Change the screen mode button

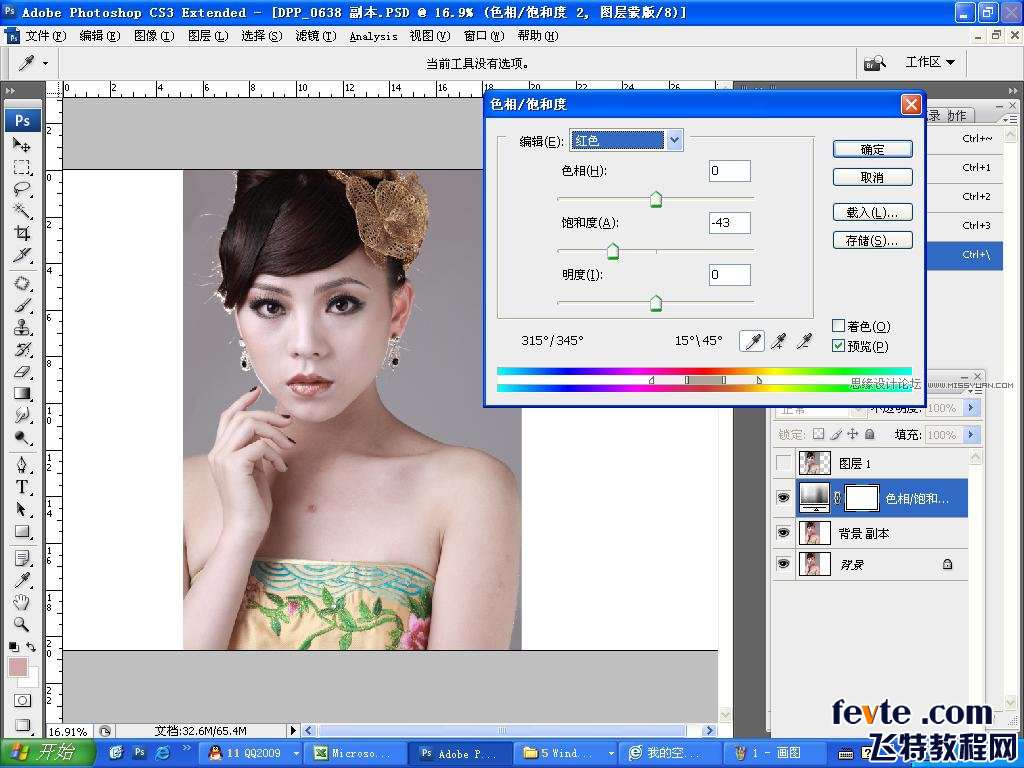coord(22,724)
